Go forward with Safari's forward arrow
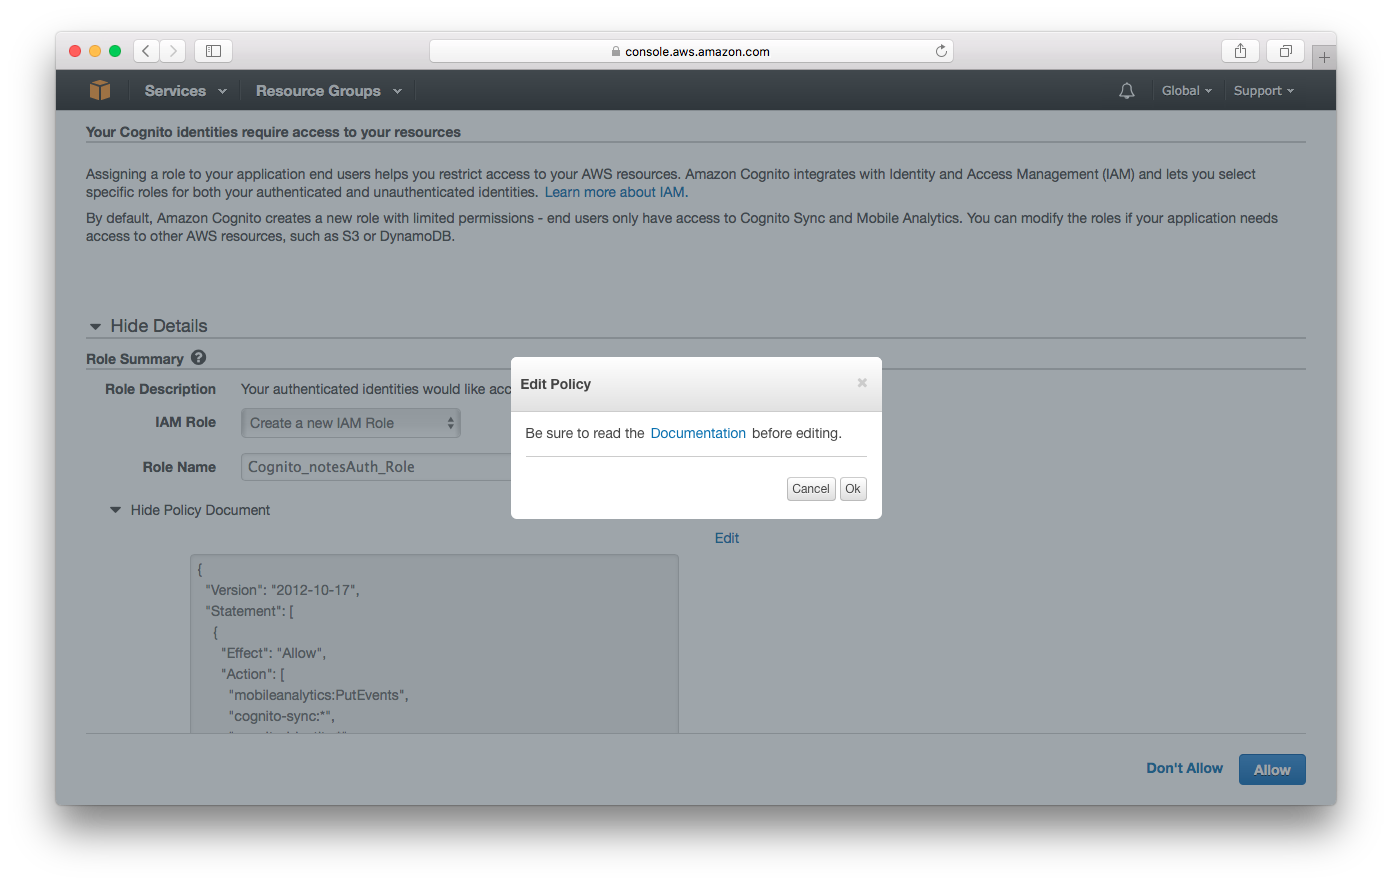 pyautogui.click(x=173, y=51)
